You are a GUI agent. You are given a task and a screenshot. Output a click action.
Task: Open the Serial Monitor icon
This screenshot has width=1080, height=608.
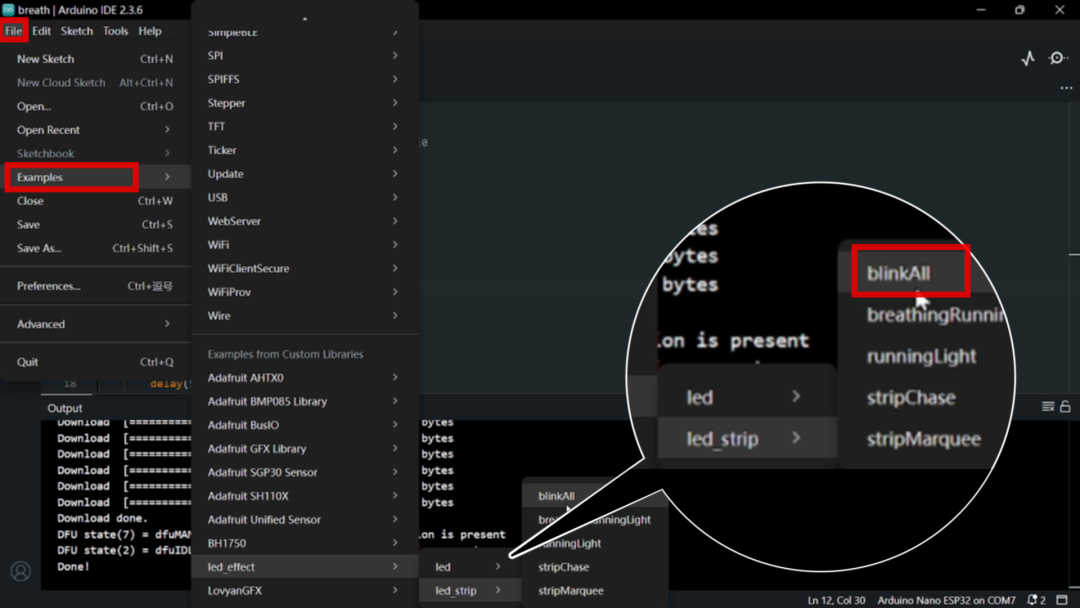click(x=1058, y=59)
